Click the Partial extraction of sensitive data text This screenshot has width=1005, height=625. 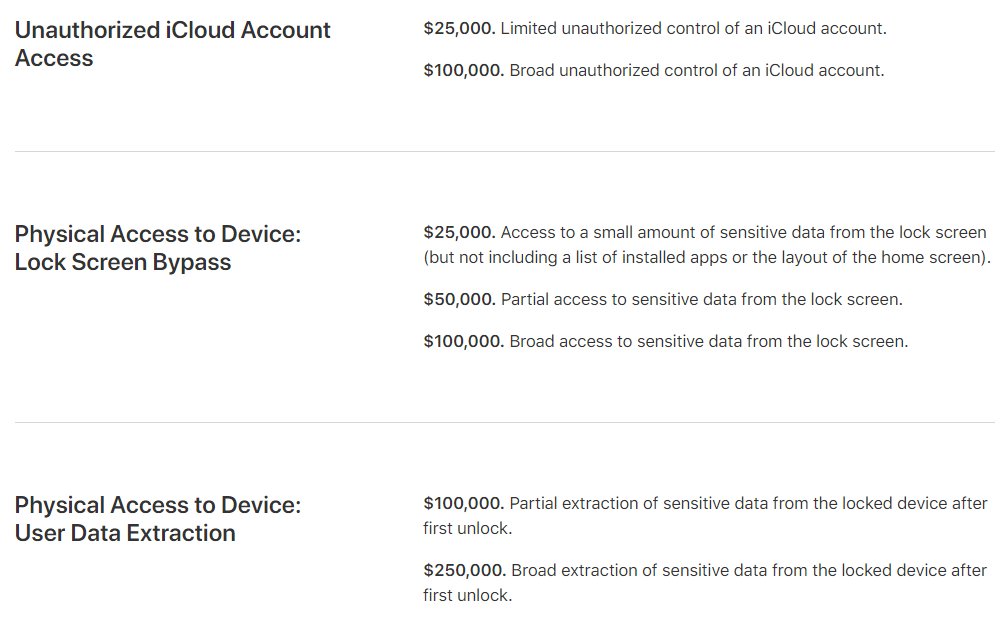tap(705, 516)
